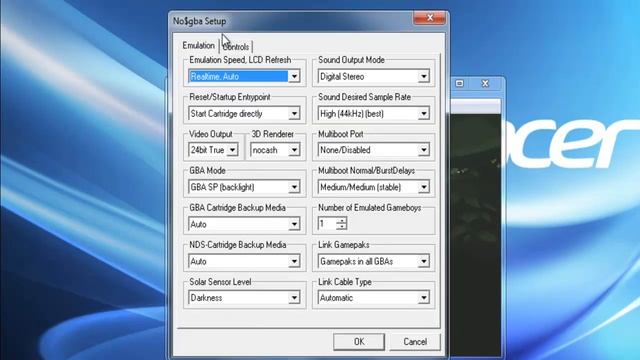Click the Emulated Gameboys number field

click(327, 224)
